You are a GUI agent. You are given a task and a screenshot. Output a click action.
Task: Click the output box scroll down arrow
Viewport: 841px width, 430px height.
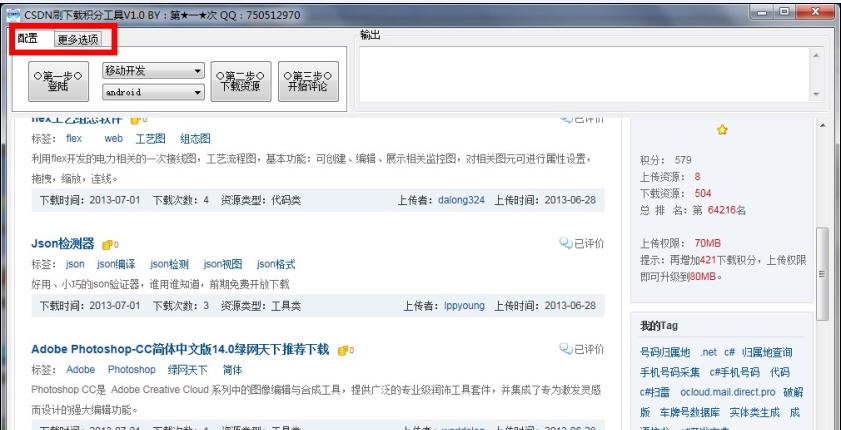pyautogui.click(x=816, y=94)
